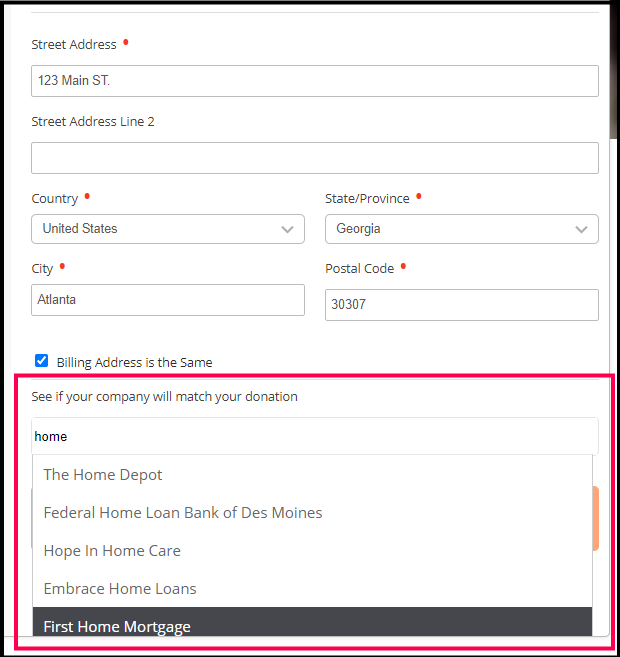Choose Federal Home Loan Bank of Des Moines
Viewport: 620px width, 657px height.
tap(313, 513)
